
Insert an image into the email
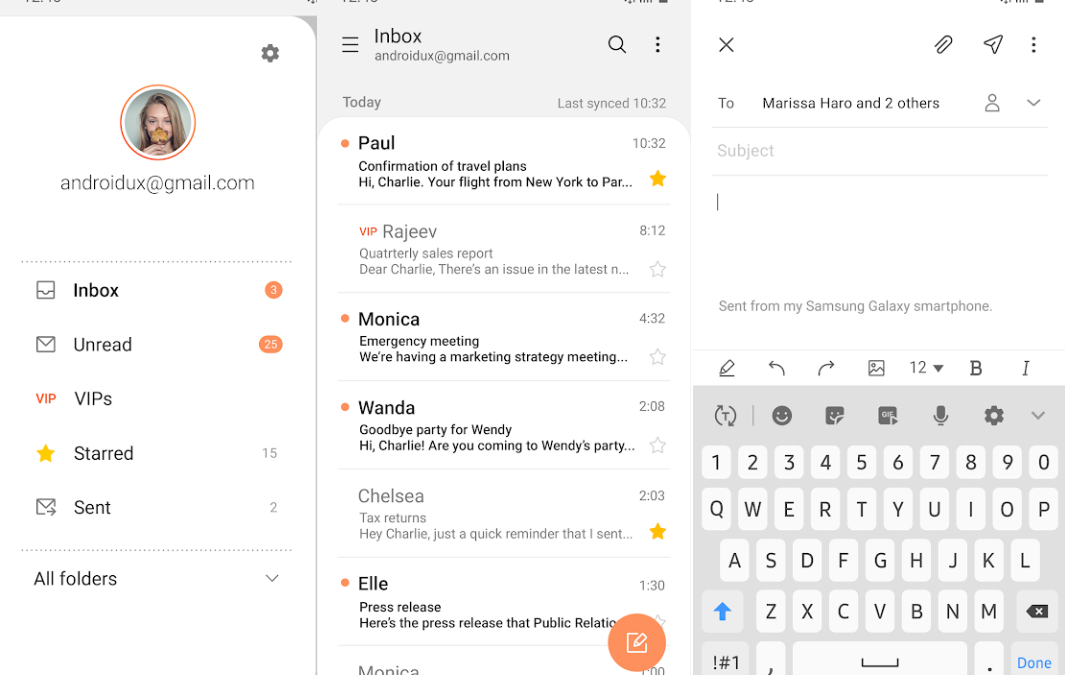point(876,368)
